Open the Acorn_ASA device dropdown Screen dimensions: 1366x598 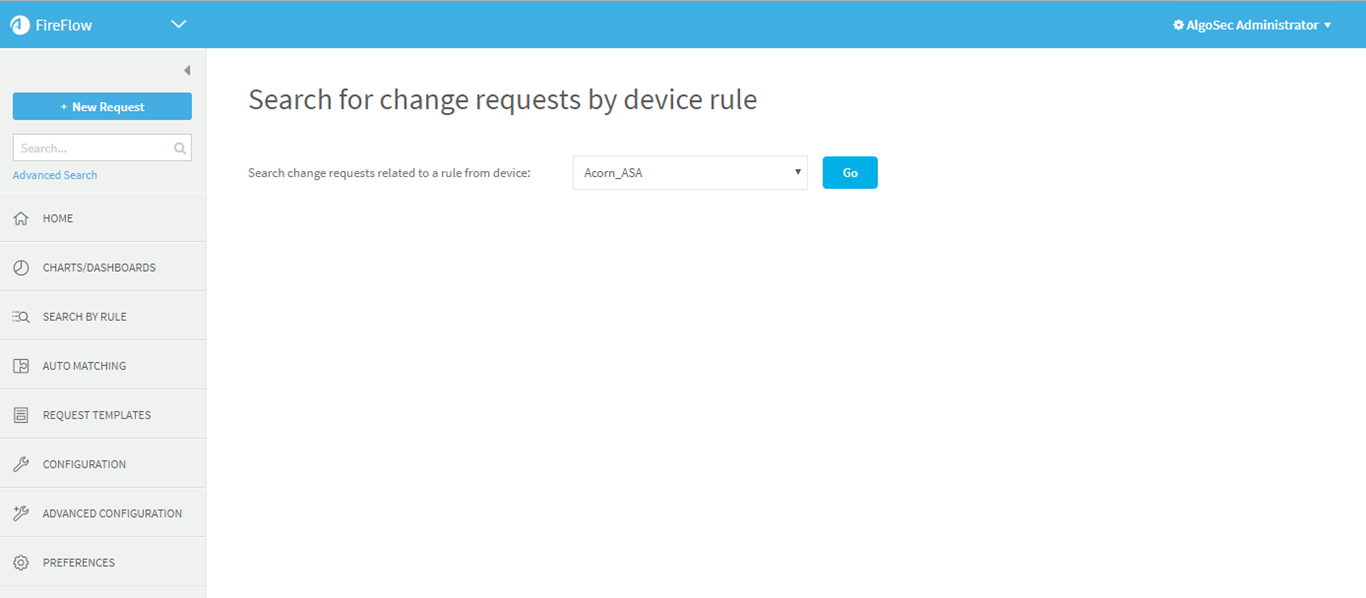click(690, 173)
